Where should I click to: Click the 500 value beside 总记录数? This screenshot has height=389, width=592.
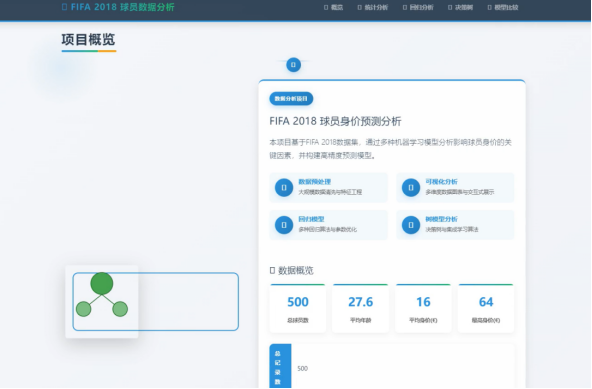tap(302, 369)
